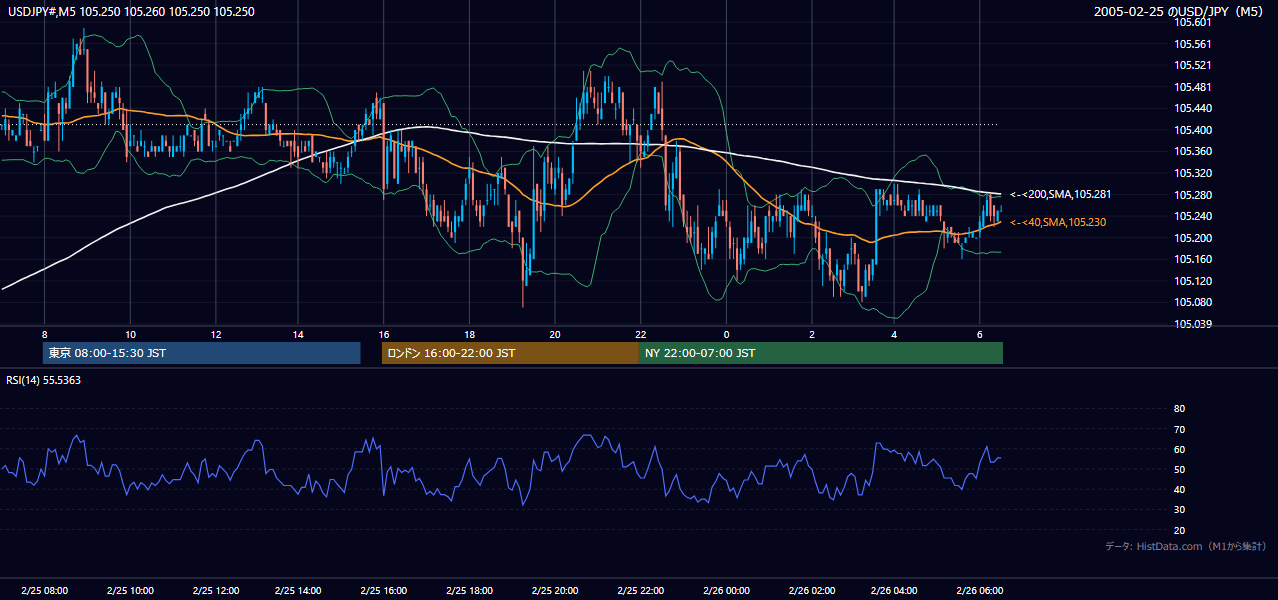Click price scale value 105.080
The height and width of the screenshot is (600, 1278).
pos(1192,302)
